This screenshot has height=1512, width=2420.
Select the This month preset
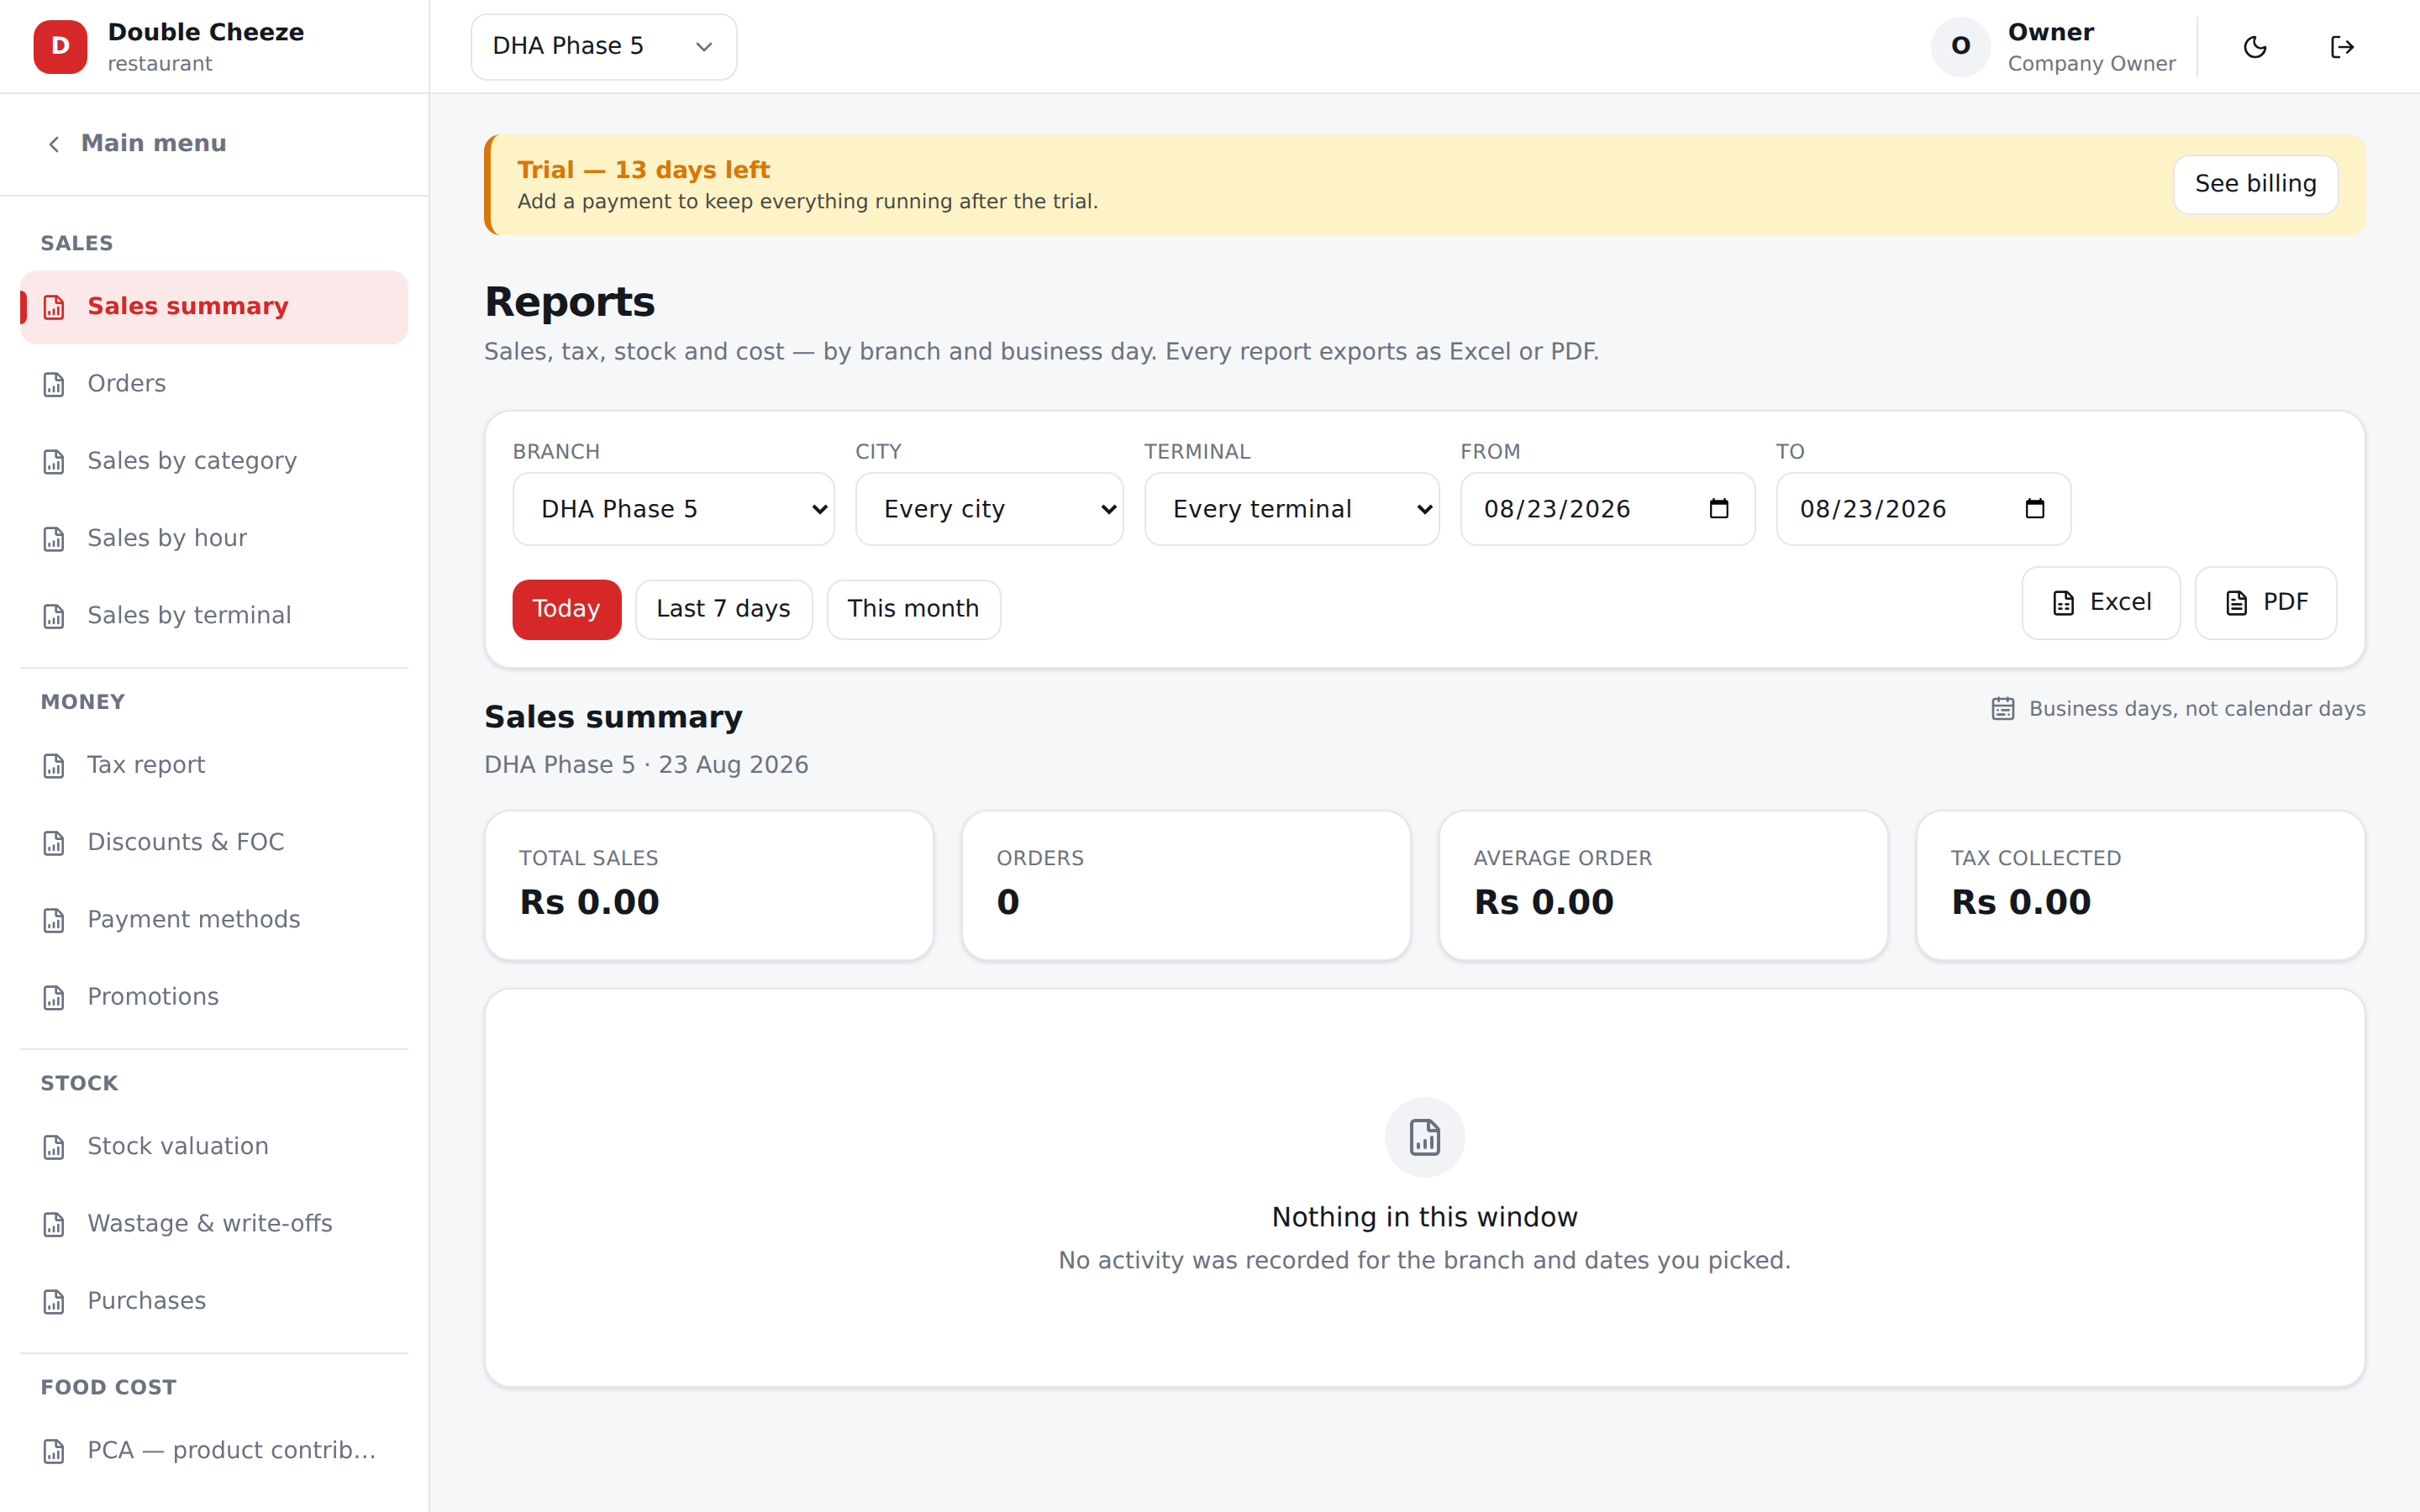click(913, 609)
